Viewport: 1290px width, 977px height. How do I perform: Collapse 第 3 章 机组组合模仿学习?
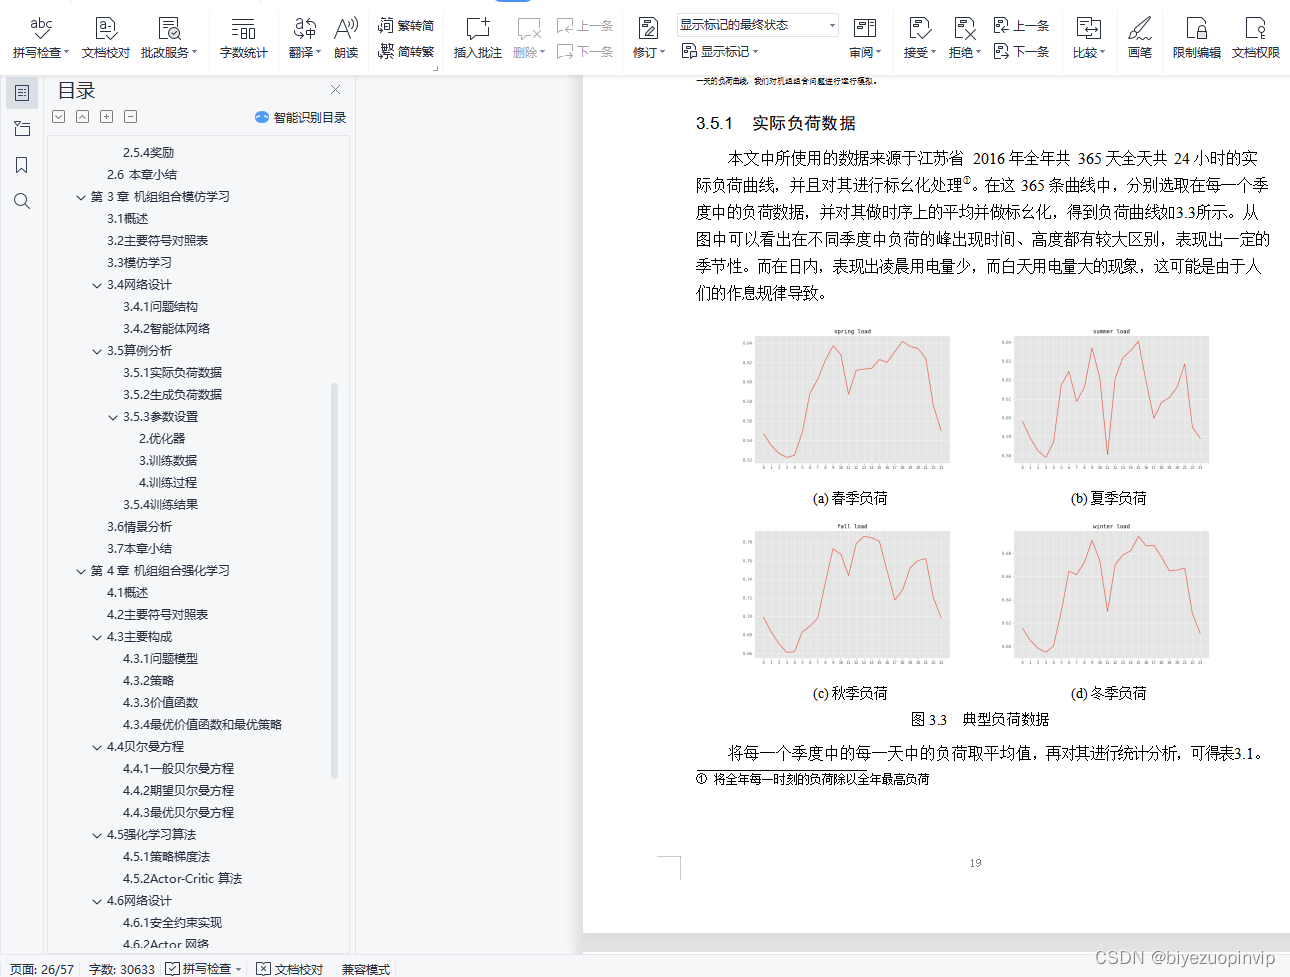(81, 197)
